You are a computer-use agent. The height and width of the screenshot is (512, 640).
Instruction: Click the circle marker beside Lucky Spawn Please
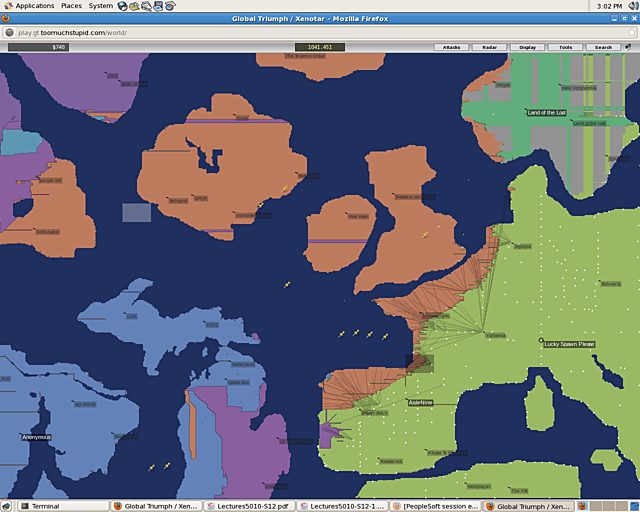(x=541, y=340)
